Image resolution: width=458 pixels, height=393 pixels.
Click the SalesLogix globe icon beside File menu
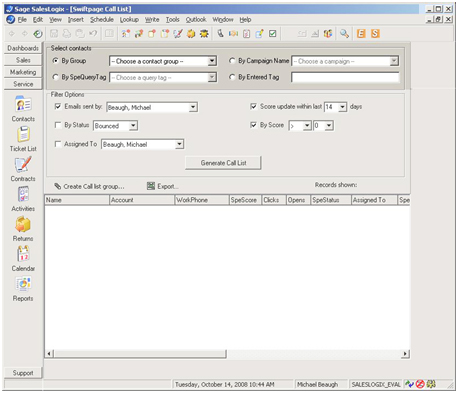(x=11, y=19)
